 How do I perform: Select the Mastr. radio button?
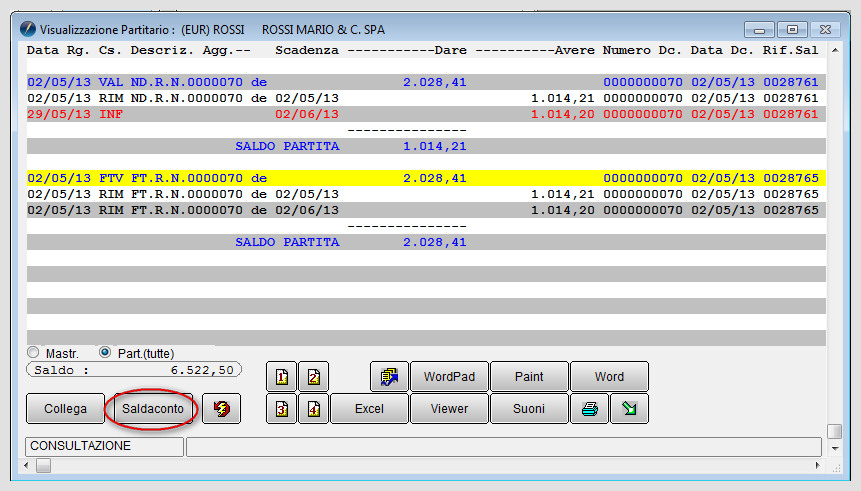pyautogui.click(x=33, y=353)
